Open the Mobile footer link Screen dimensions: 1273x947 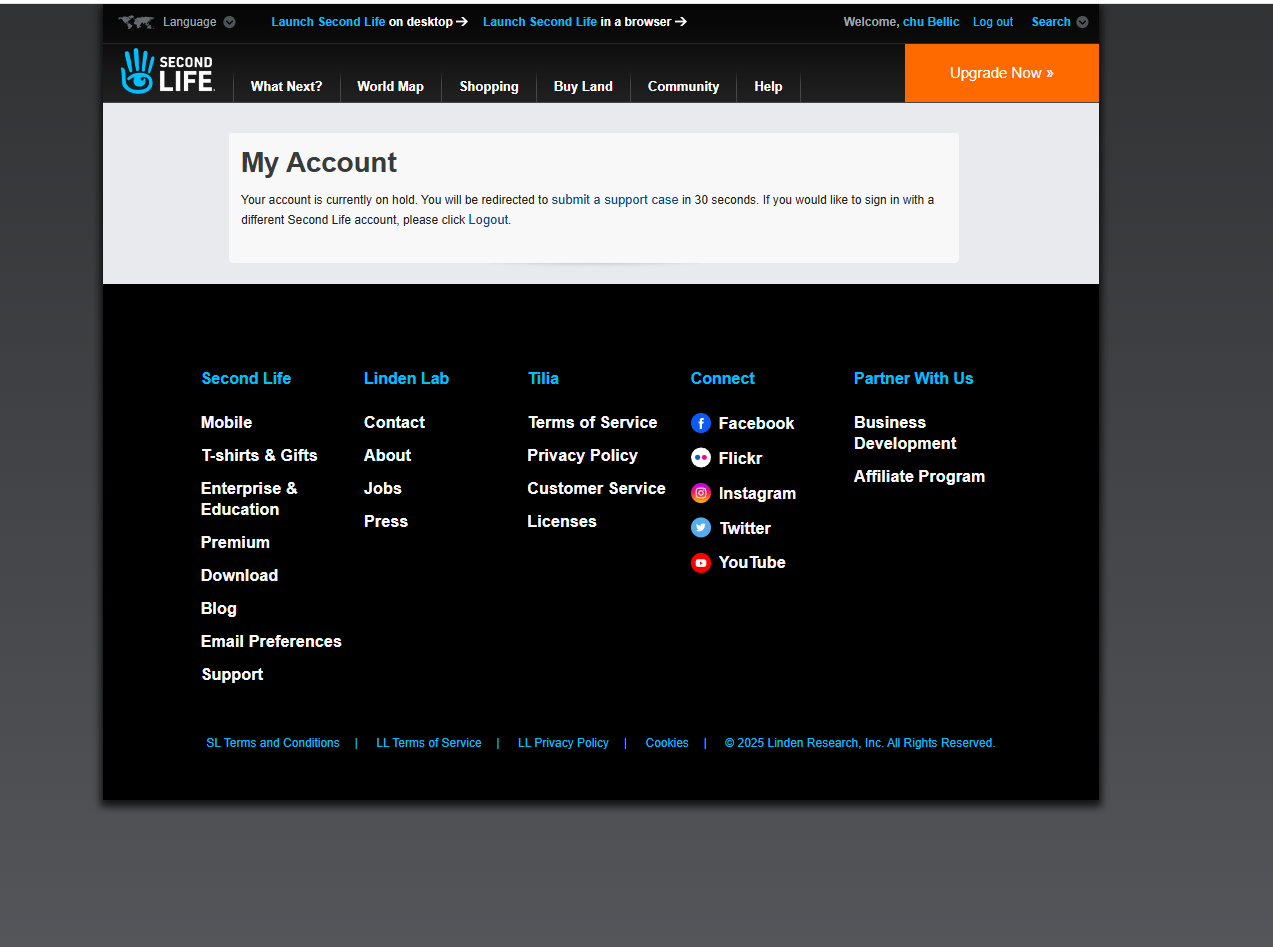(227, 423)
